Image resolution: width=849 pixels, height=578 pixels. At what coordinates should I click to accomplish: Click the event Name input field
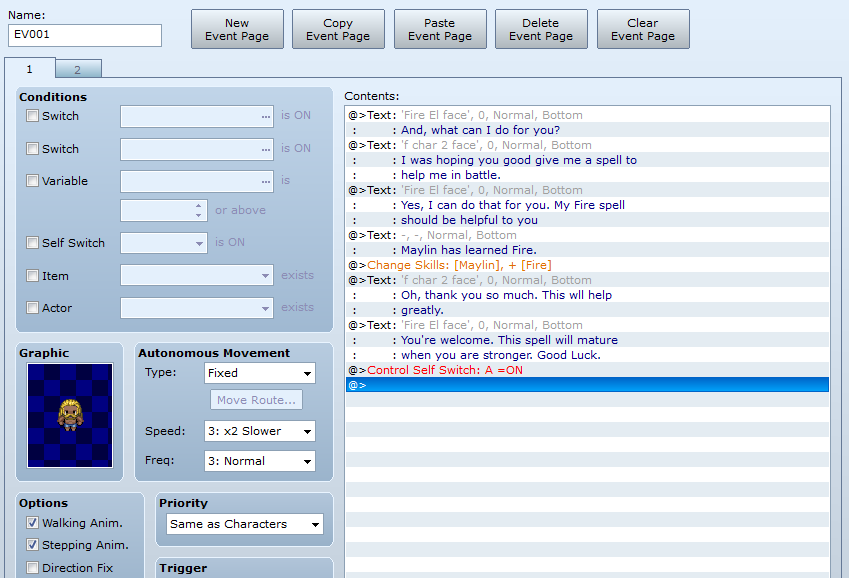(x=85, y=36)
